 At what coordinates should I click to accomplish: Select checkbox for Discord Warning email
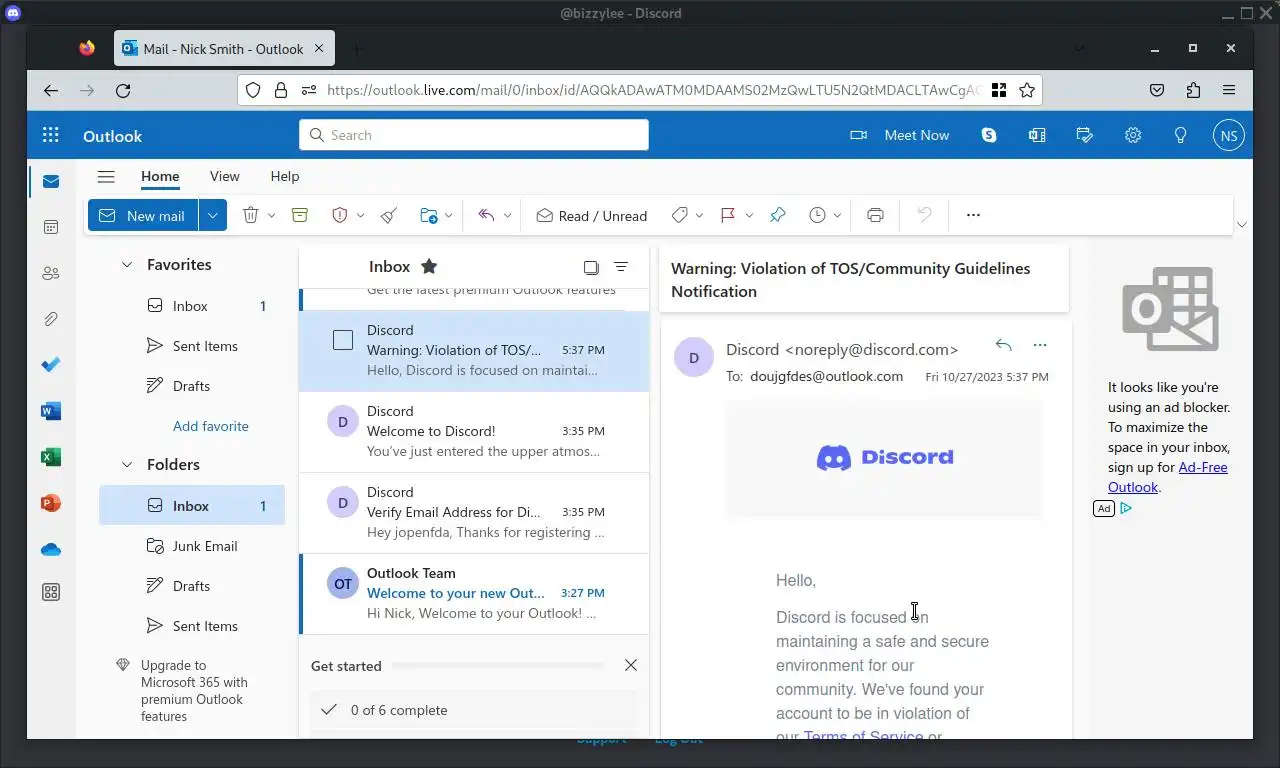pos(343,340)
